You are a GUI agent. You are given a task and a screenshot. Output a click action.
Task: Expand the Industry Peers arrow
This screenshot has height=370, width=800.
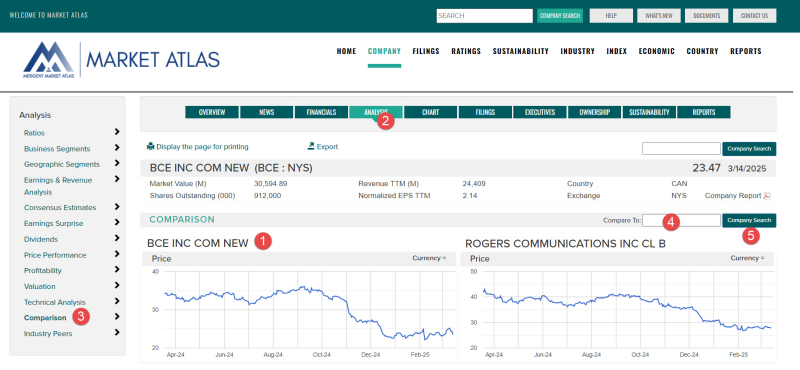click(117, 333)
